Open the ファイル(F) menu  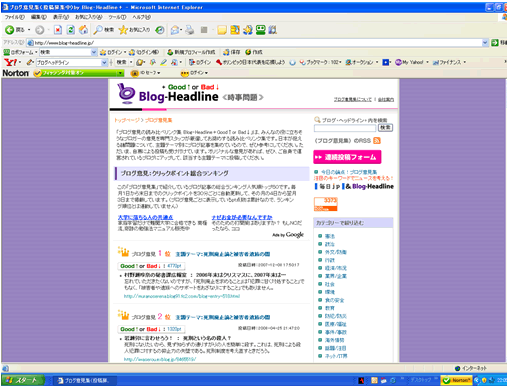click(x=14, y=17)
